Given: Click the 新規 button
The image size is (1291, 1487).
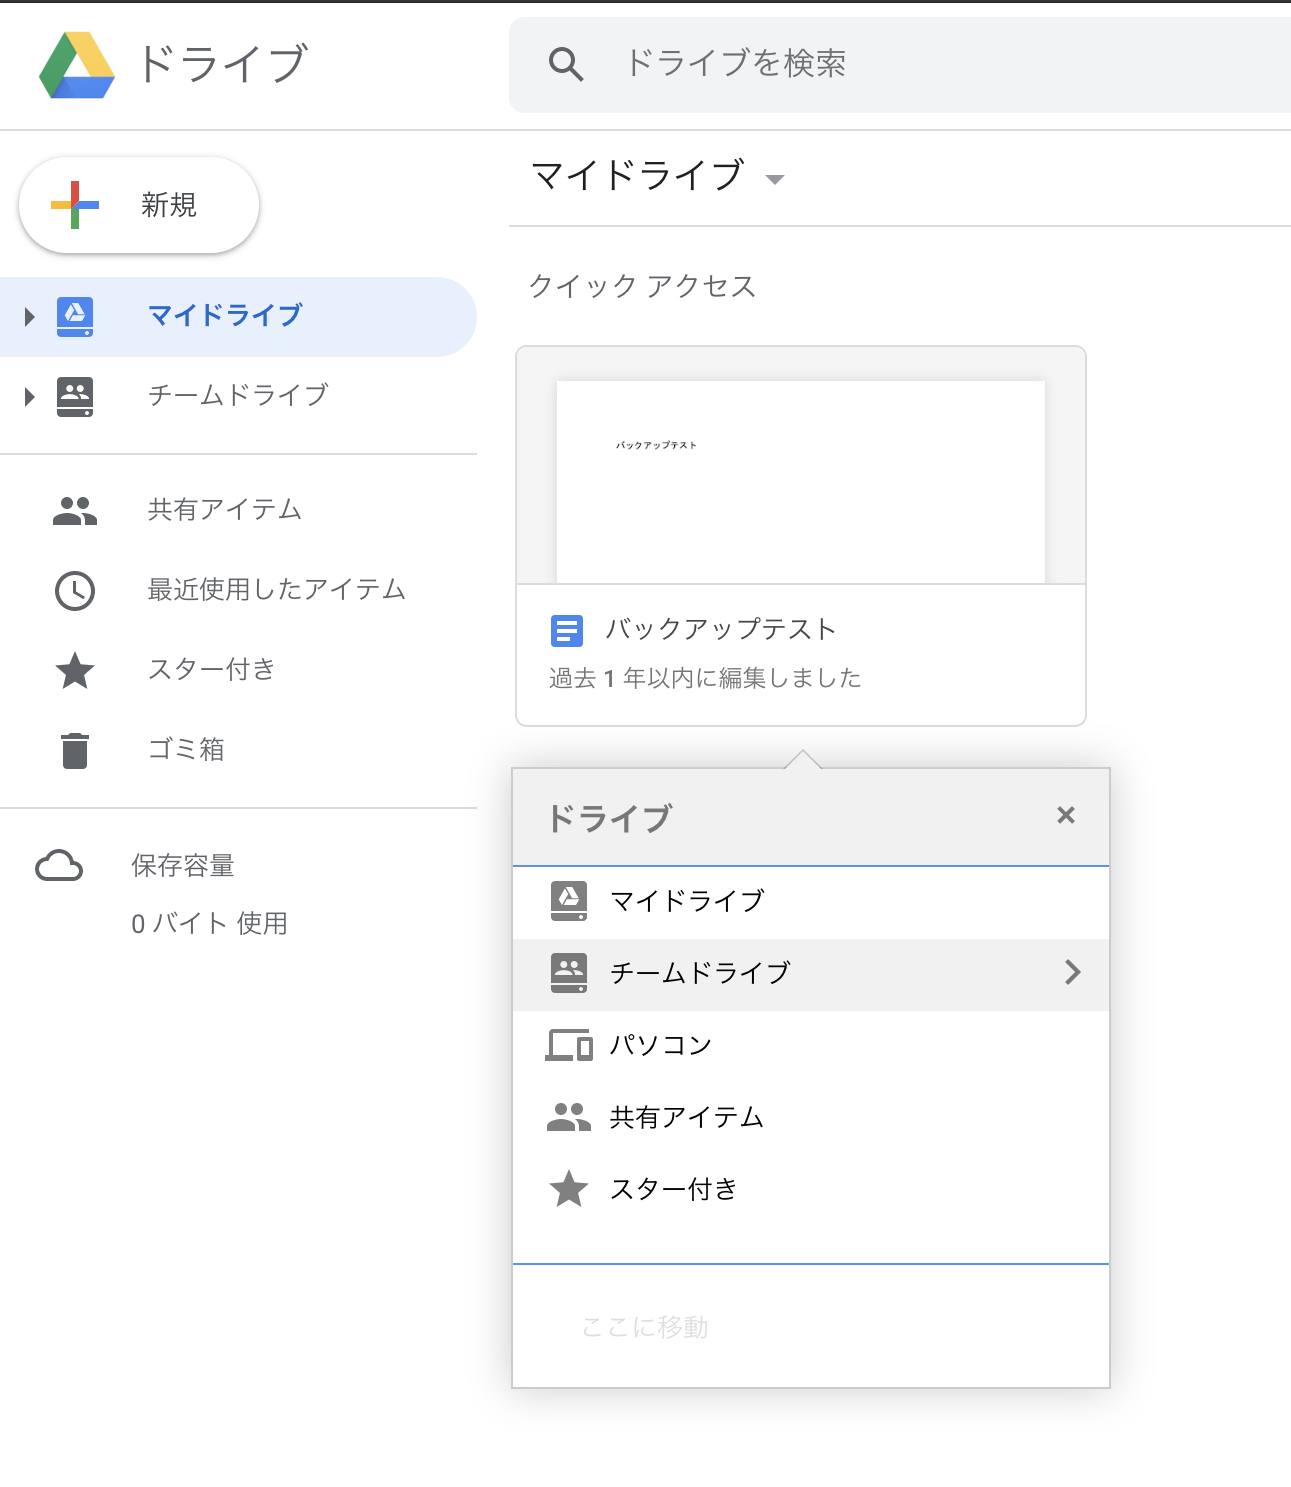Looking at the screenshot, I should tap(139, 205).
